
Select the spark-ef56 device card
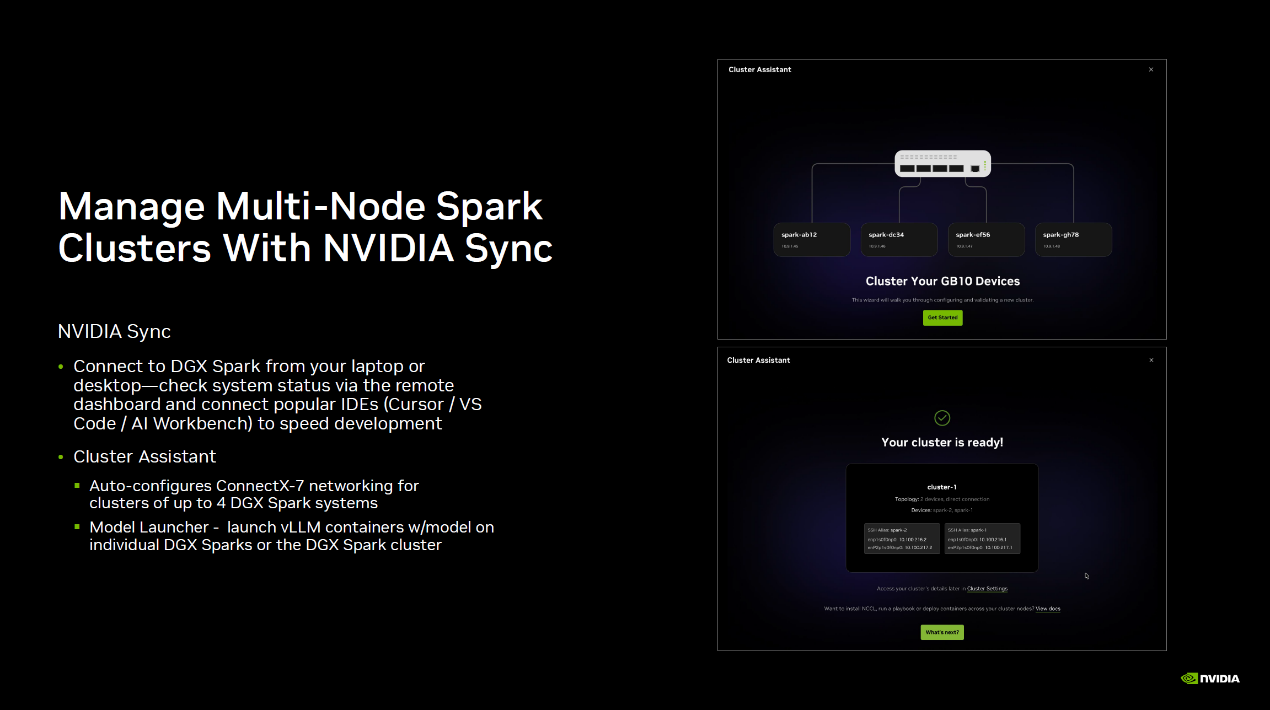click(986, 239)
